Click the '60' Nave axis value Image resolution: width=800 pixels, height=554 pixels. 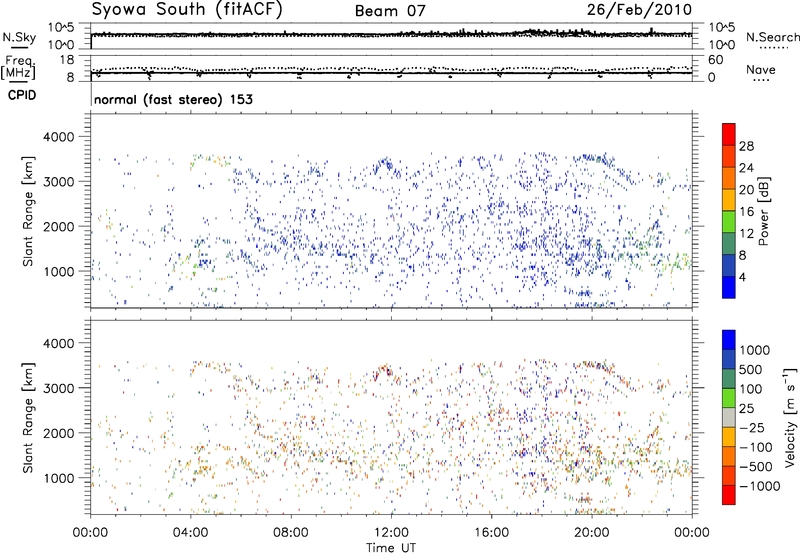[x=715, y=60]
